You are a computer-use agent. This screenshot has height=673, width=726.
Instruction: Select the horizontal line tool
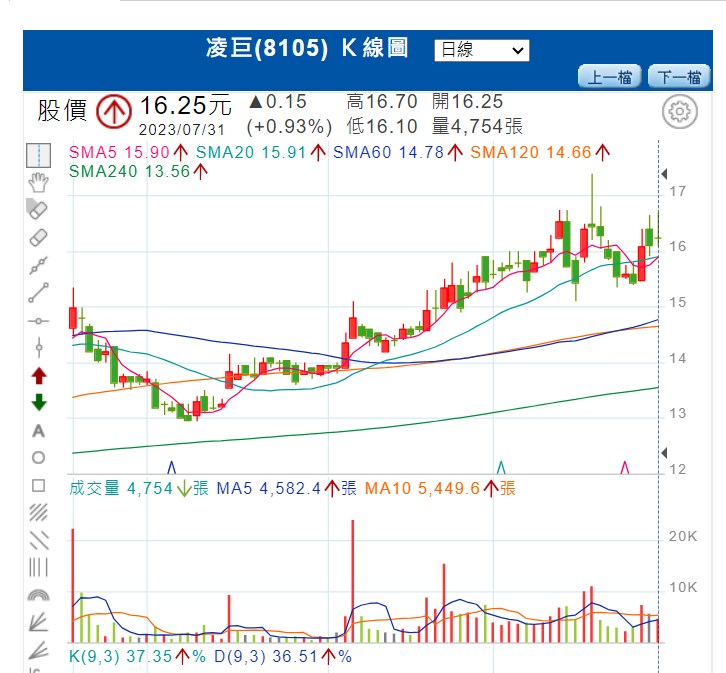[38, 321]
